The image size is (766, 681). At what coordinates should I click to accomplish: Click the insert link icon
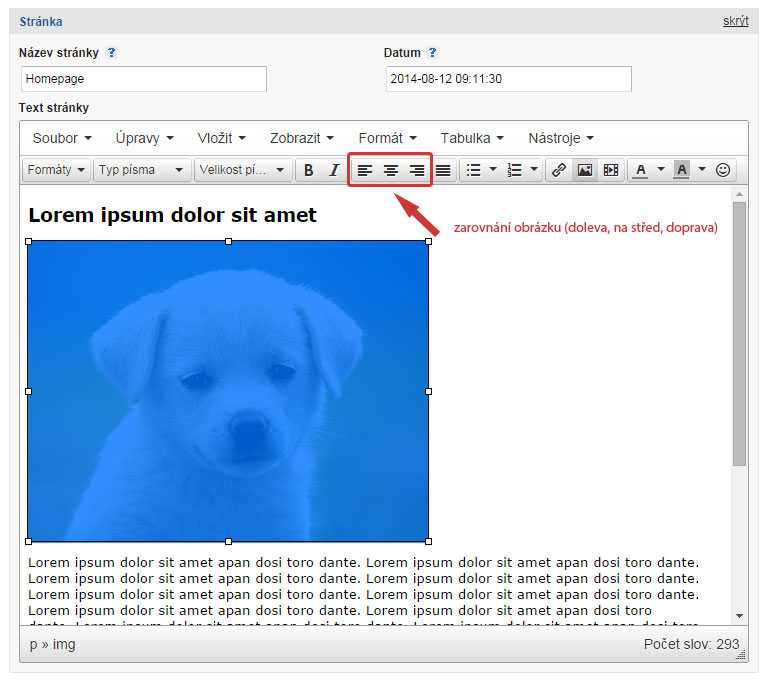click(559, 170)
